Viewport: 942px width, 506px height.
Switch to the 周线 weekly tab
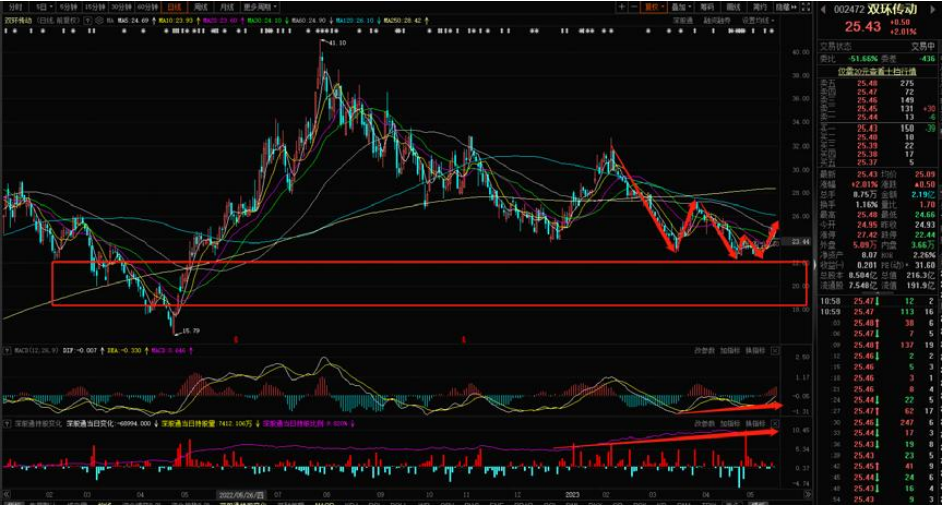(x=203, y=6)
